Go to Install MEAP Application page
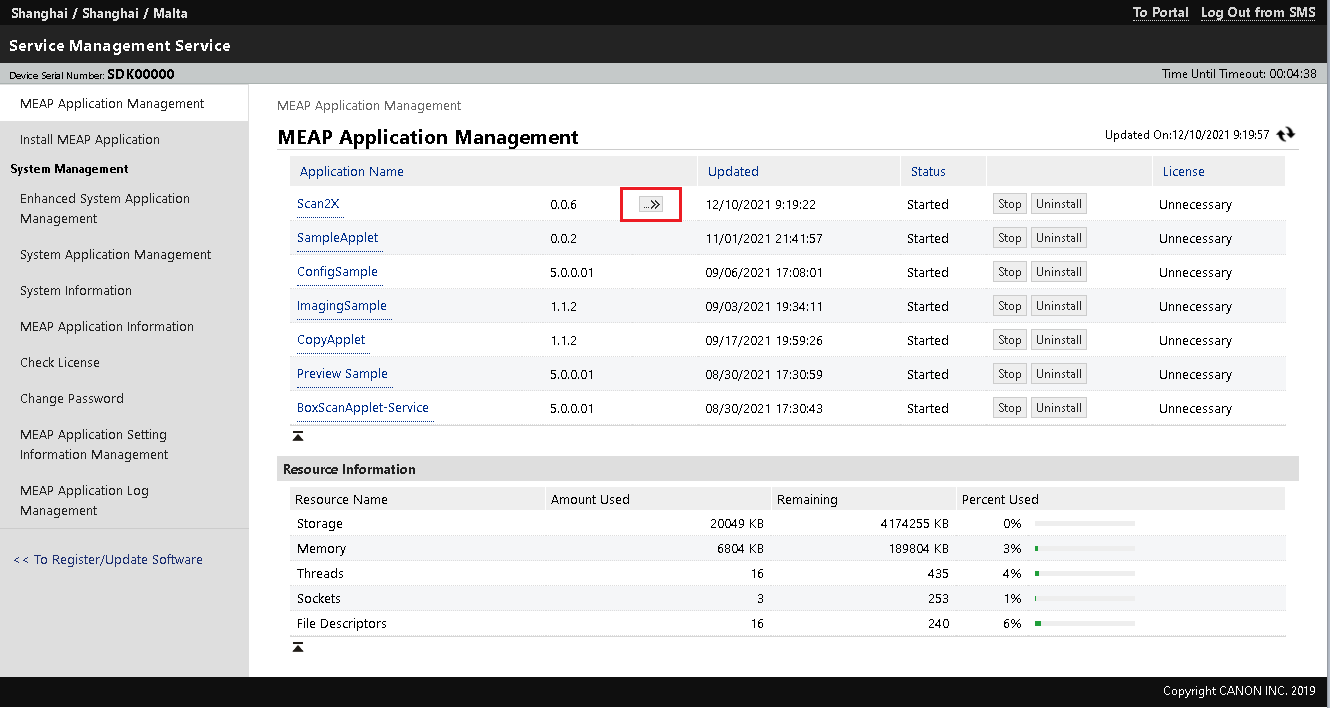This screenshot has height=708, width=1330. 90,140
